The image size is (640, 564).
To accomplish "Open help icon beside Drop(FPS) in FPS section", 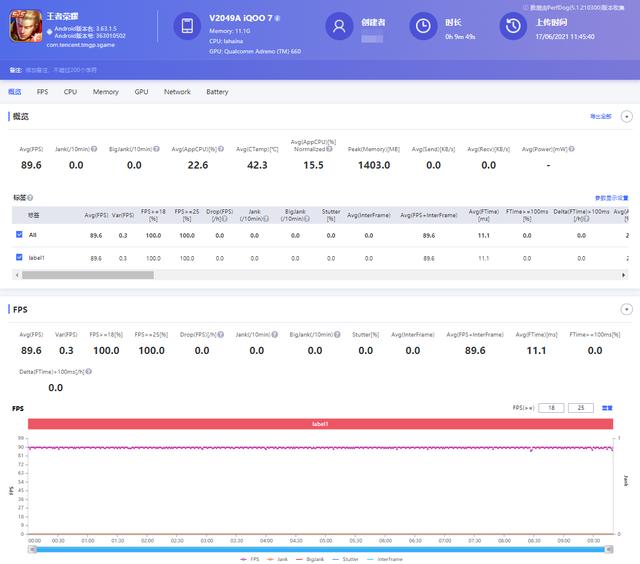I will tap(221, 334).
